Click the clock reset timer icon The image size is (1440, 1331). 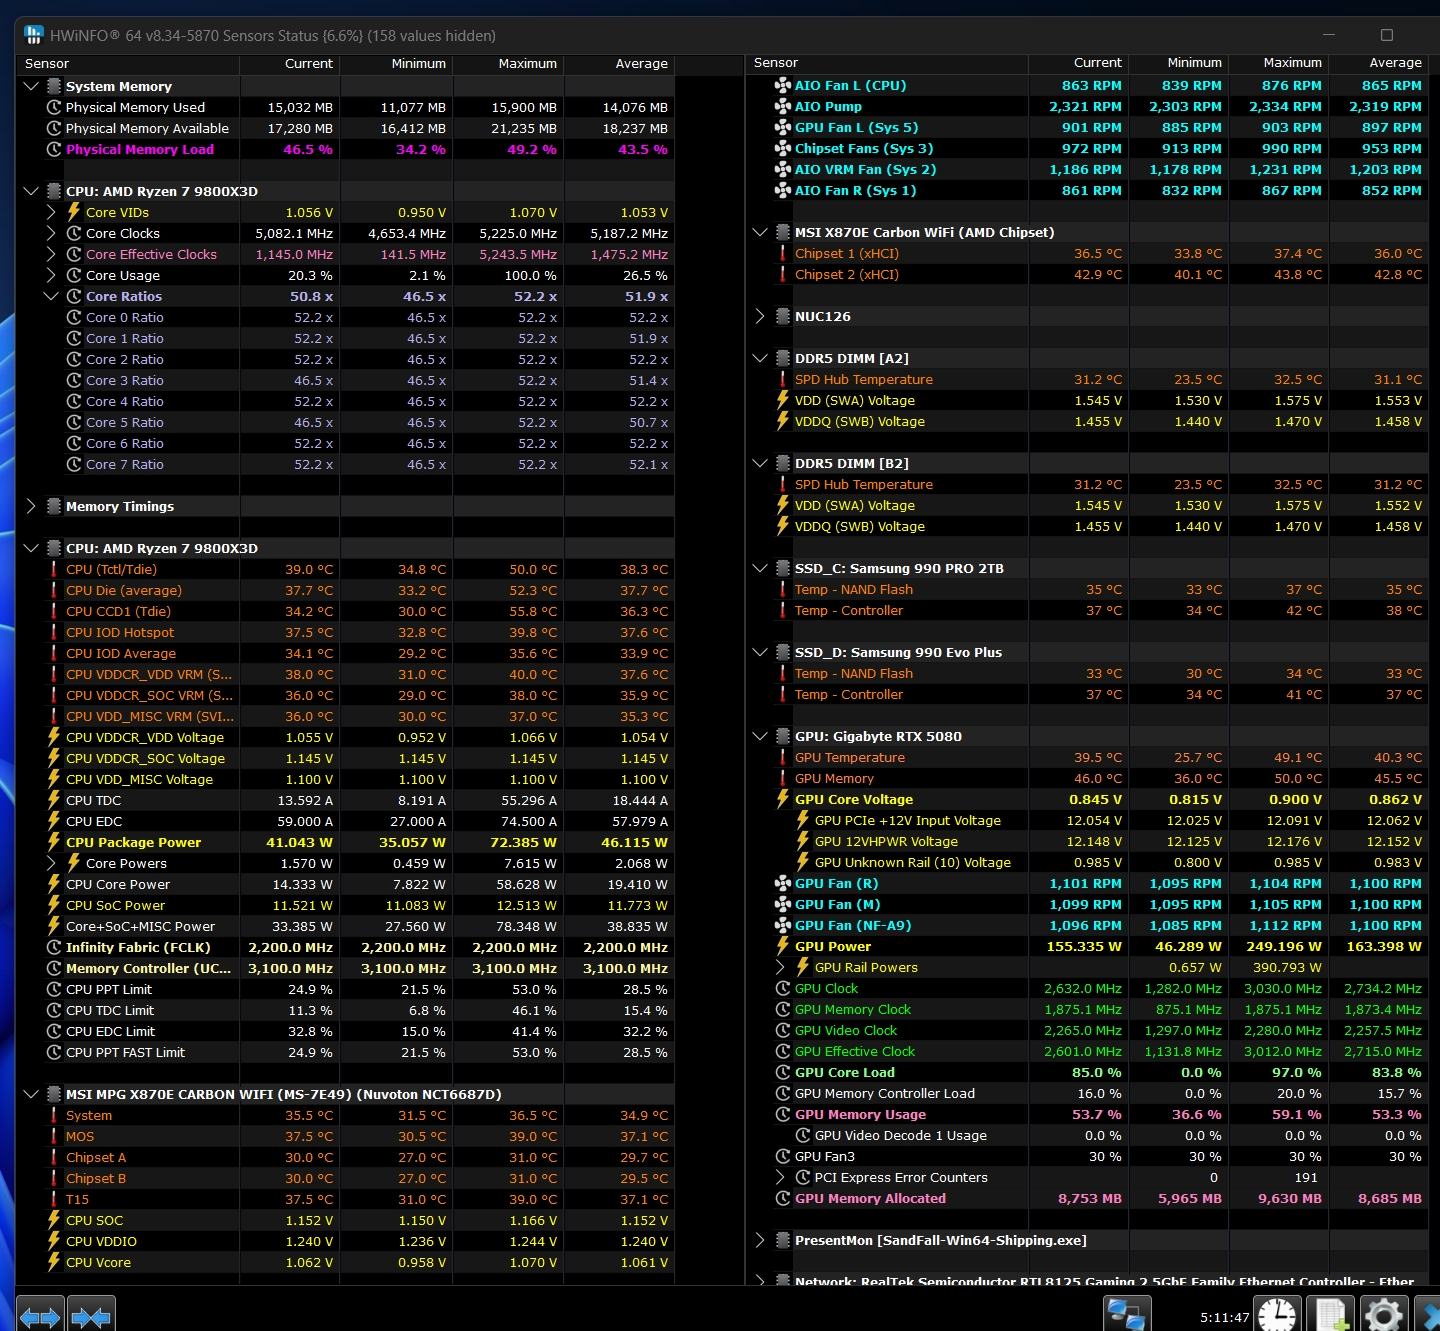point(1277,1316)
